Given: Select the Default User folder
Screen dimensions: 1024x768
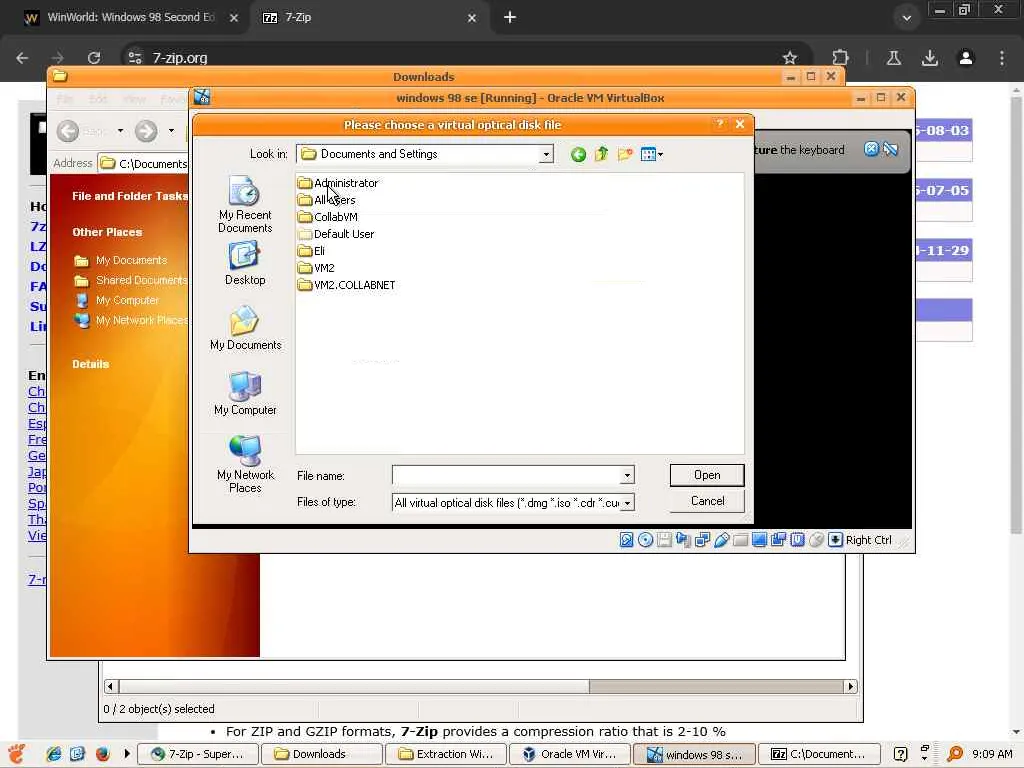Looking at the screenshot, I should pos(336,234).
